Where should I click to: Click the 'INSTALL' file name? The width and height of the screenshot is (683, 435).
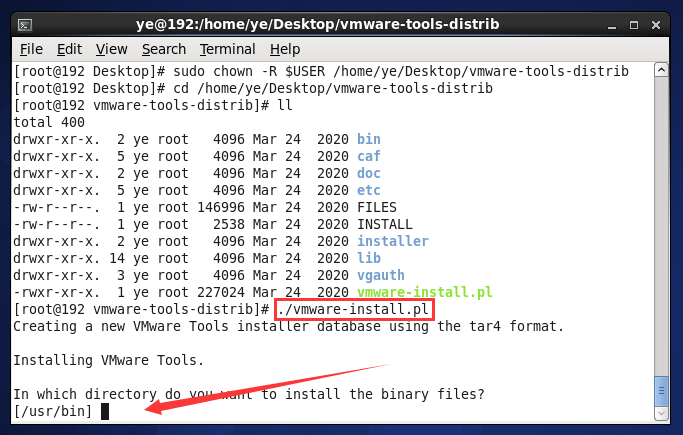pyautogui.click(x=385, y=224)
